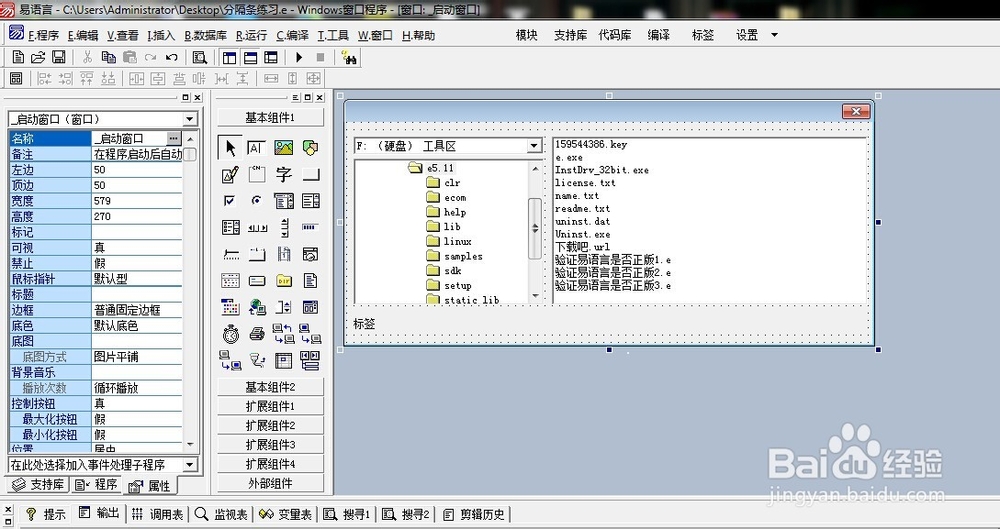
Task: Click the 最大化按钮 property value 假
Action: pos(137,419)
